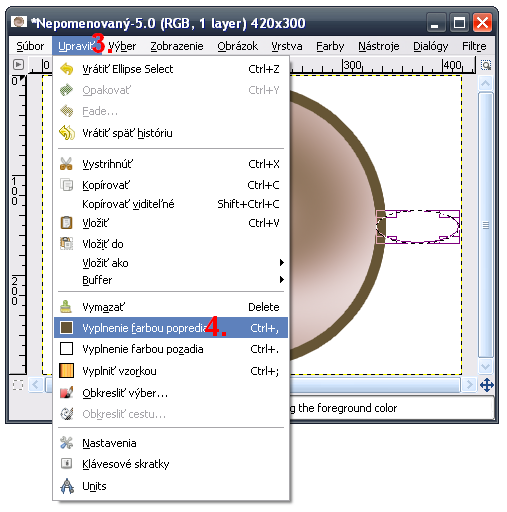Screen dimensions: 507x512
Task: Click the horizontal scrollbar left arrow
Action: click(x=36, y=385)
